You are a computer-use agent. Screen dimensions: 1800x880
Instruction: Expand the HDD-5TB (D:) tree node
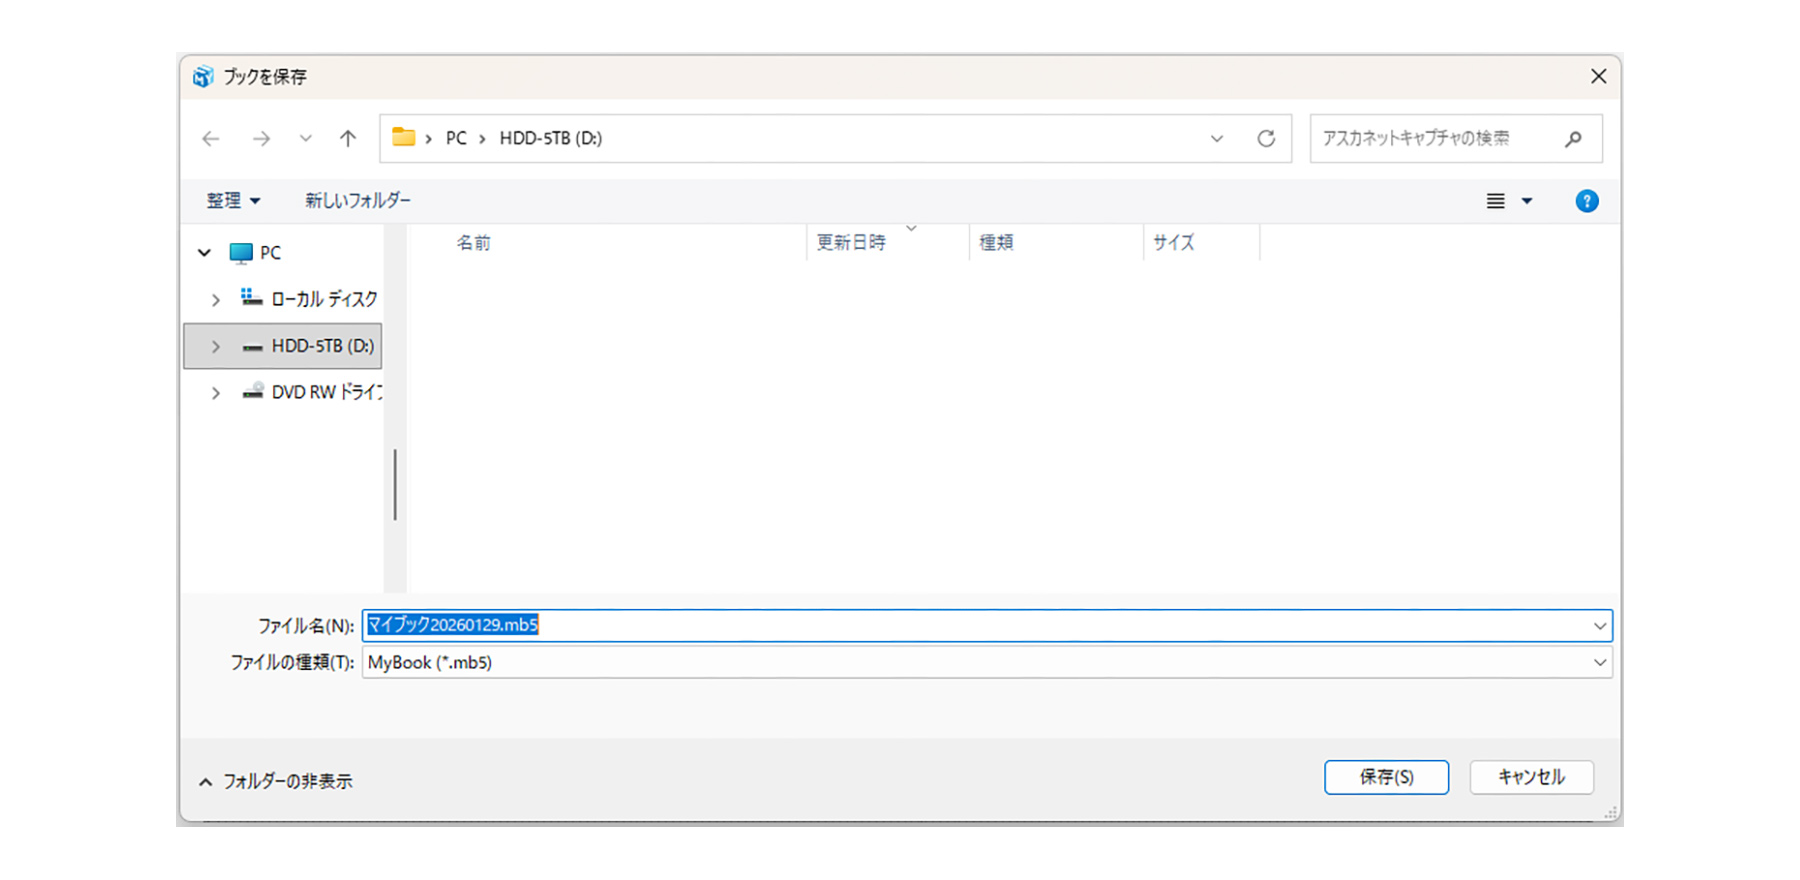tap(215, 347)
